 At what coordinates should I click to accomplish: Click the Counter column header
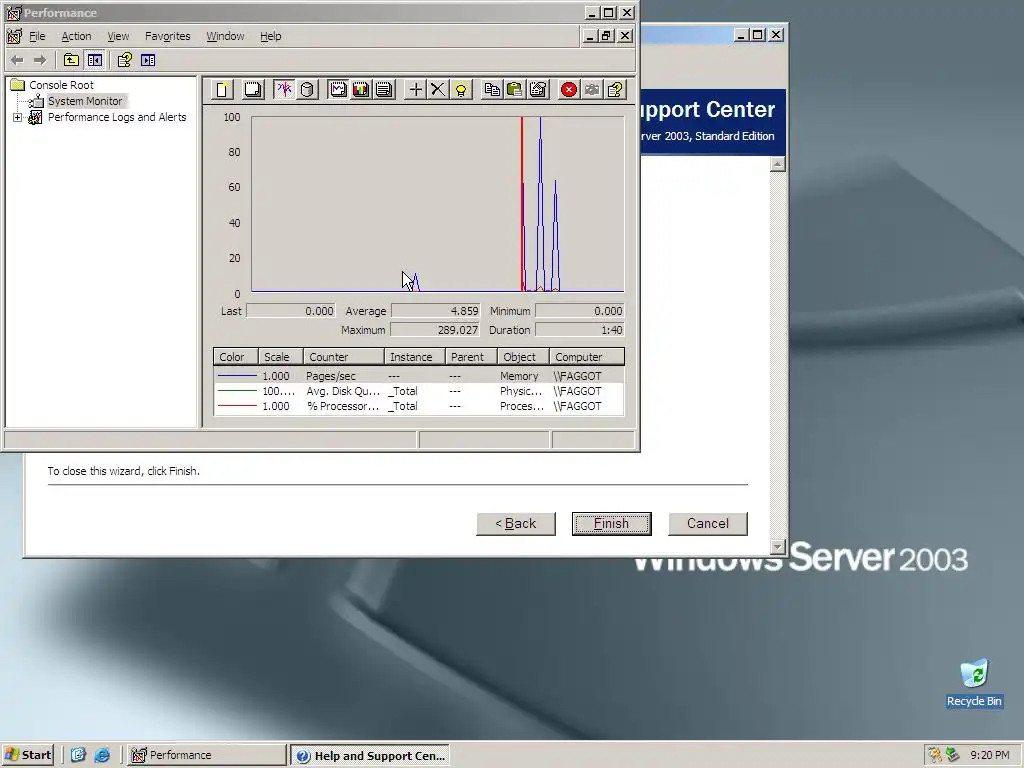[344, 357]
